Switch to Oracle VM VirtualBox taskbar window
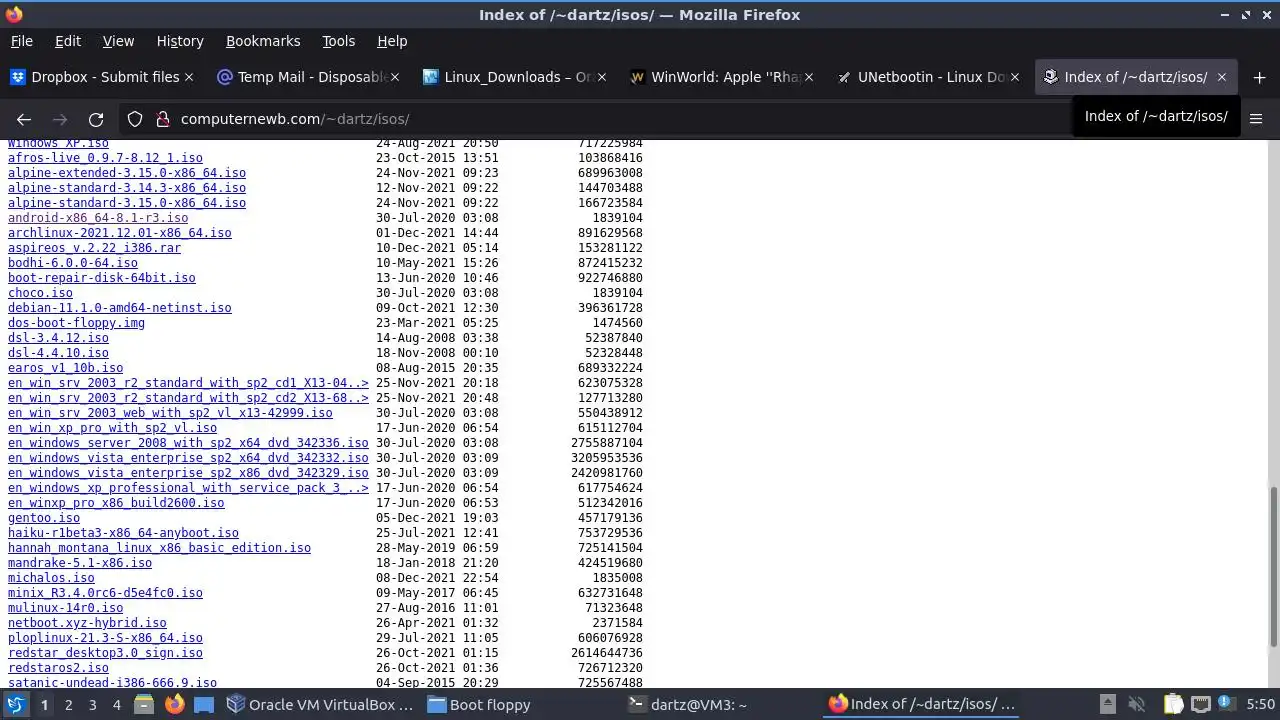1280x720 pixels. click(x=320, y=704)
